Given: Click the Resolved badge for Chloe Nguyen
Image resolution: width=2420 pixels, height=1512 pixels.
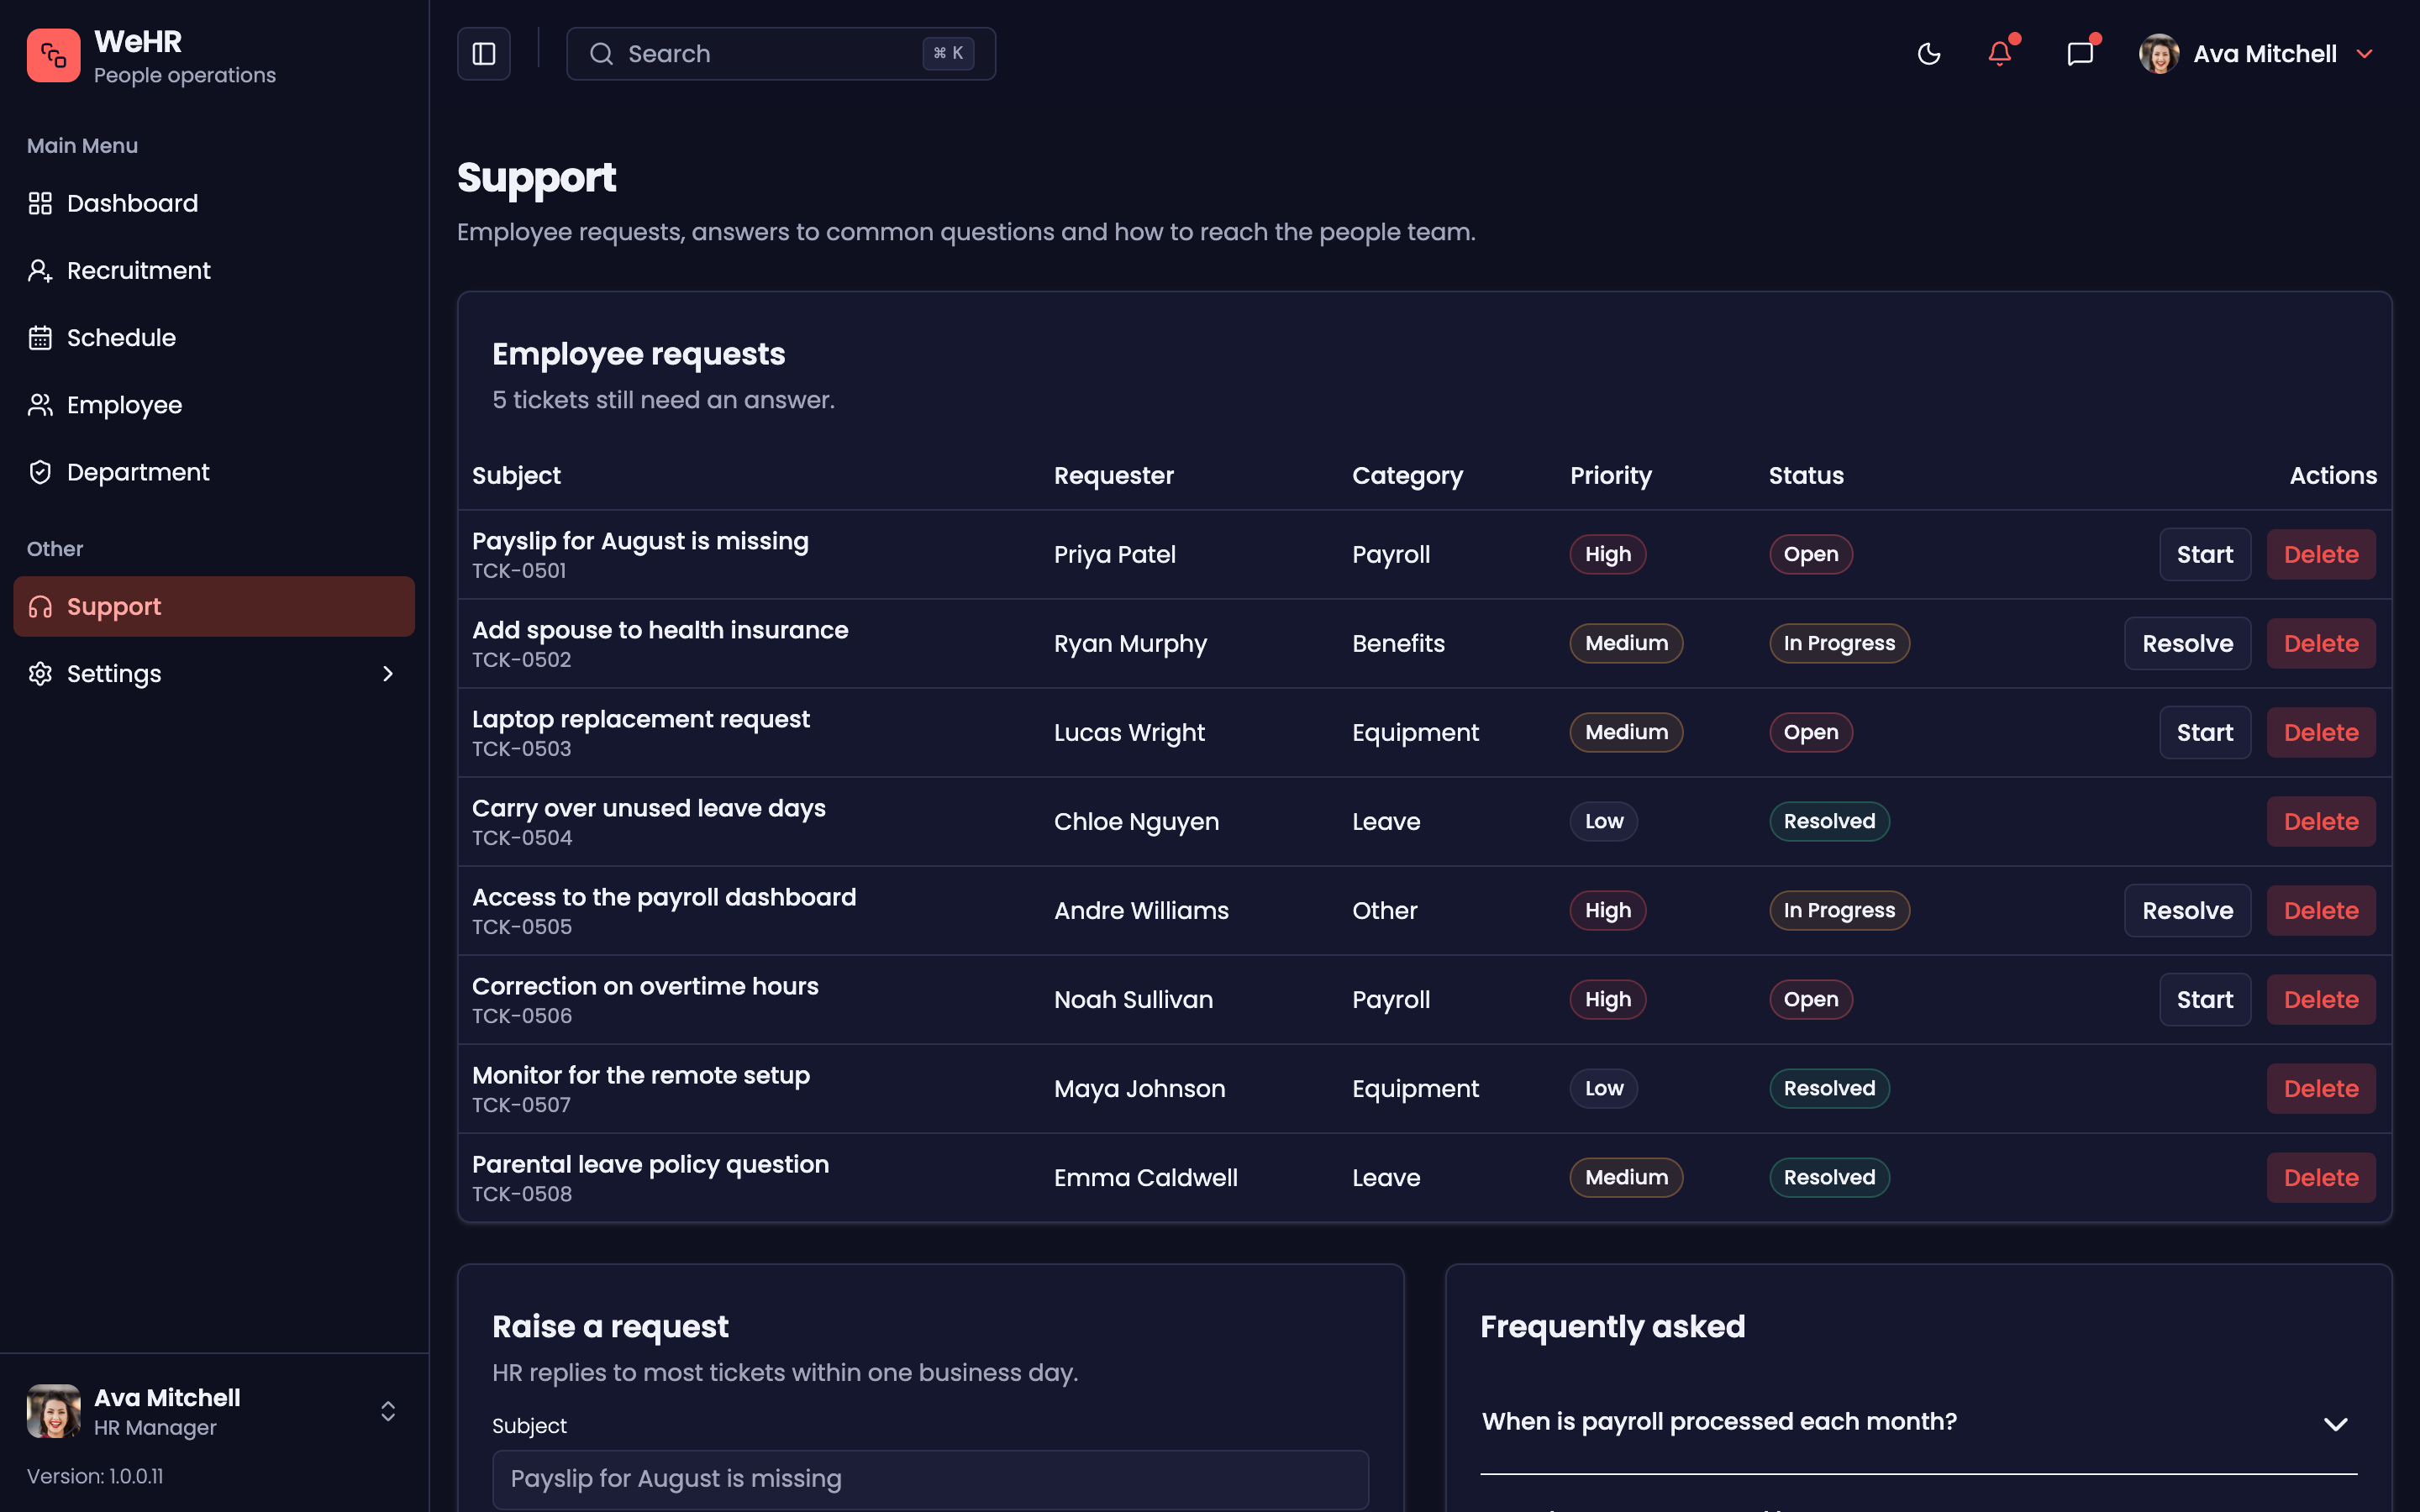Looking at the screenshot, I should (1829, 822).
